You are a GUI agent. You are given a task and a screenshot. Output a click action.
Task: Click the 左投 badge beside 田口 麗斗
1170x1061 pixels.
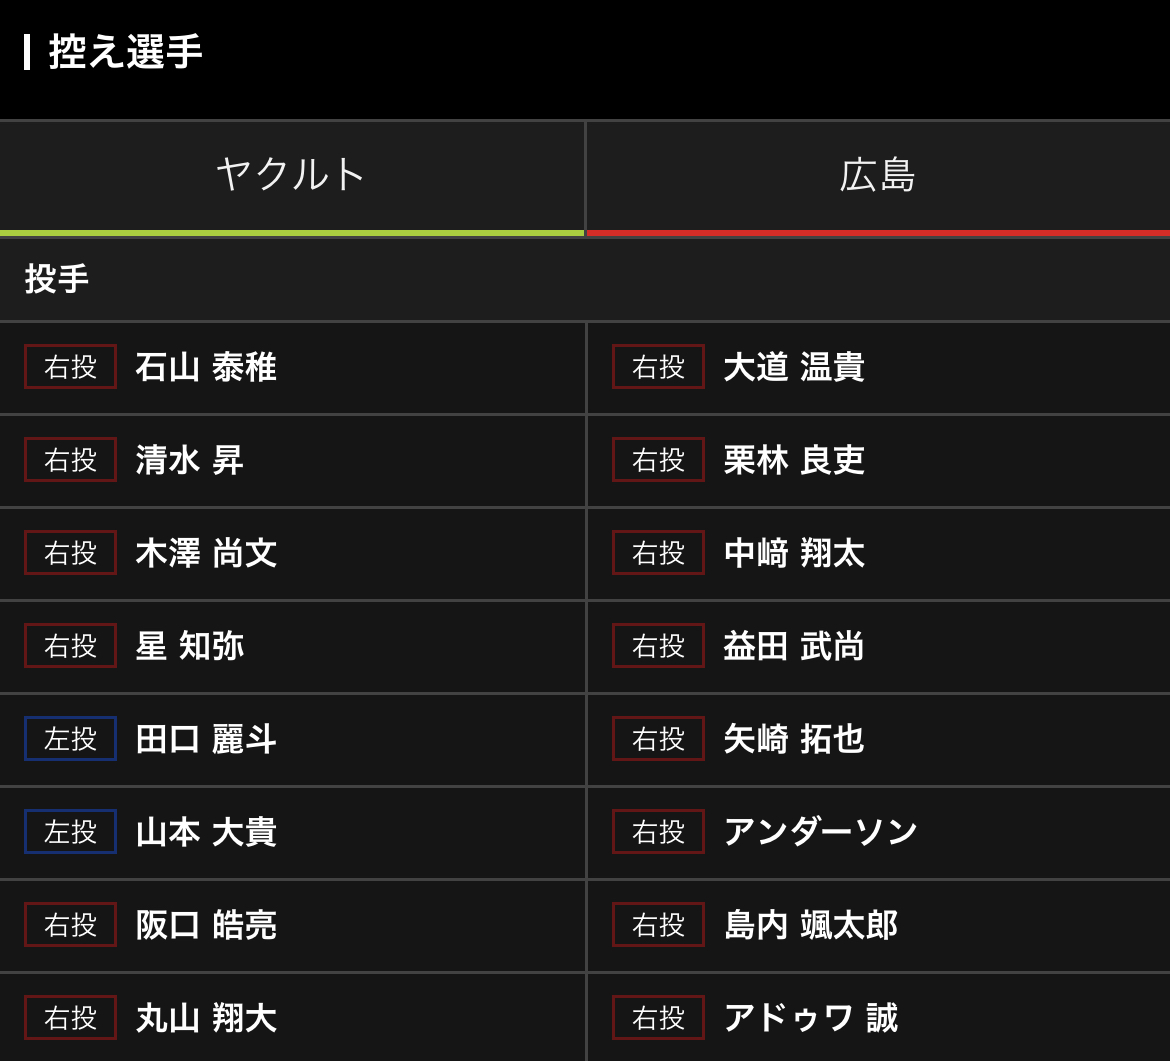coord(70,739)
